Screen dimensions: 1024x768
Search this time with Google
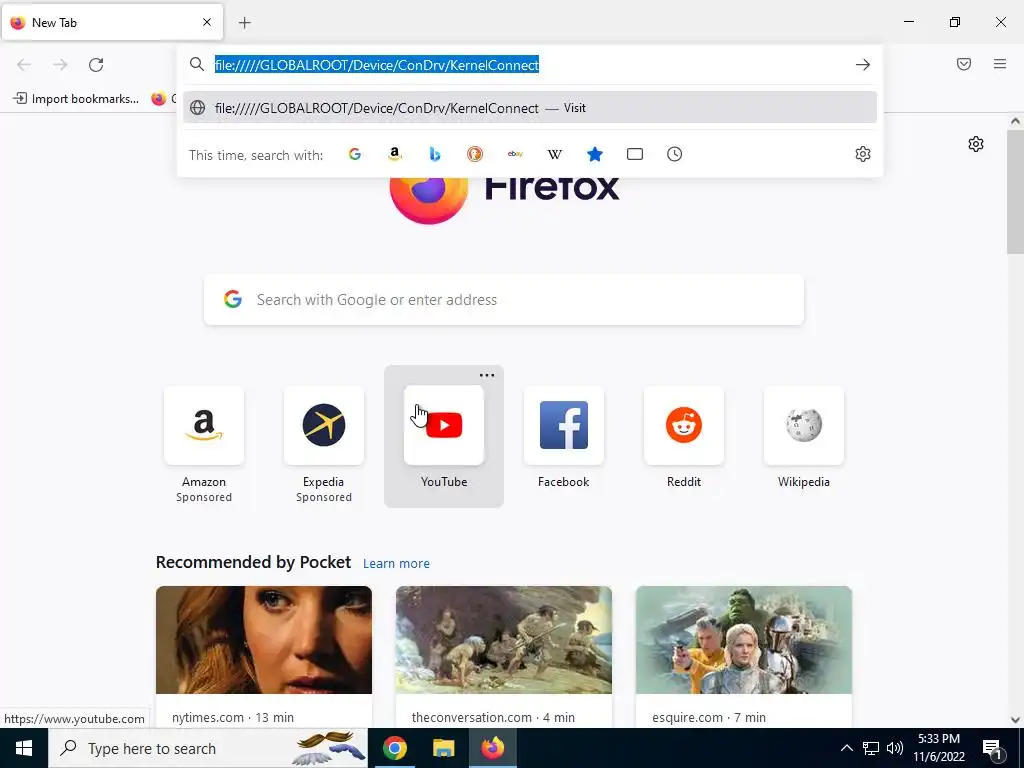(x=355, y=154)
